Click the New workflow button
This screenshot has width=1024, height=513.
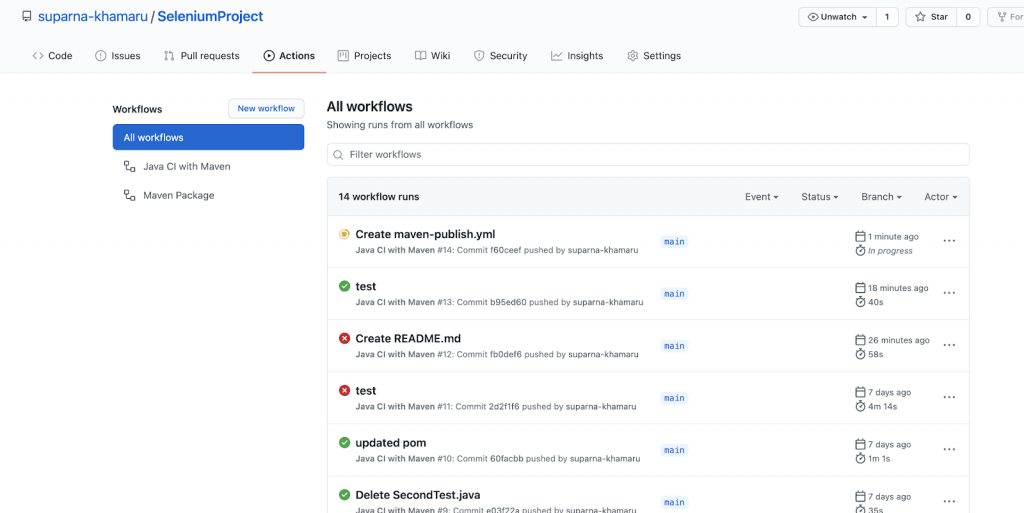click(x=266, y=109)
